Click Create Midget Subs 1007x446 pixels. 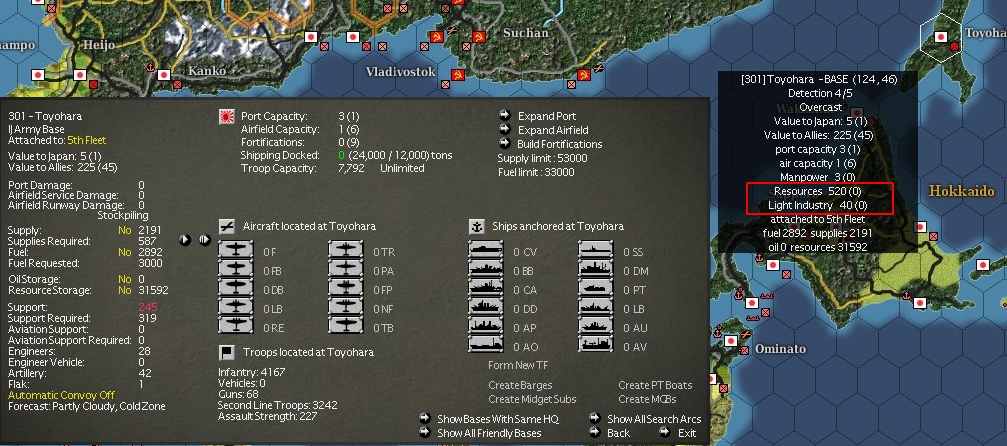(x=532, y=399)
